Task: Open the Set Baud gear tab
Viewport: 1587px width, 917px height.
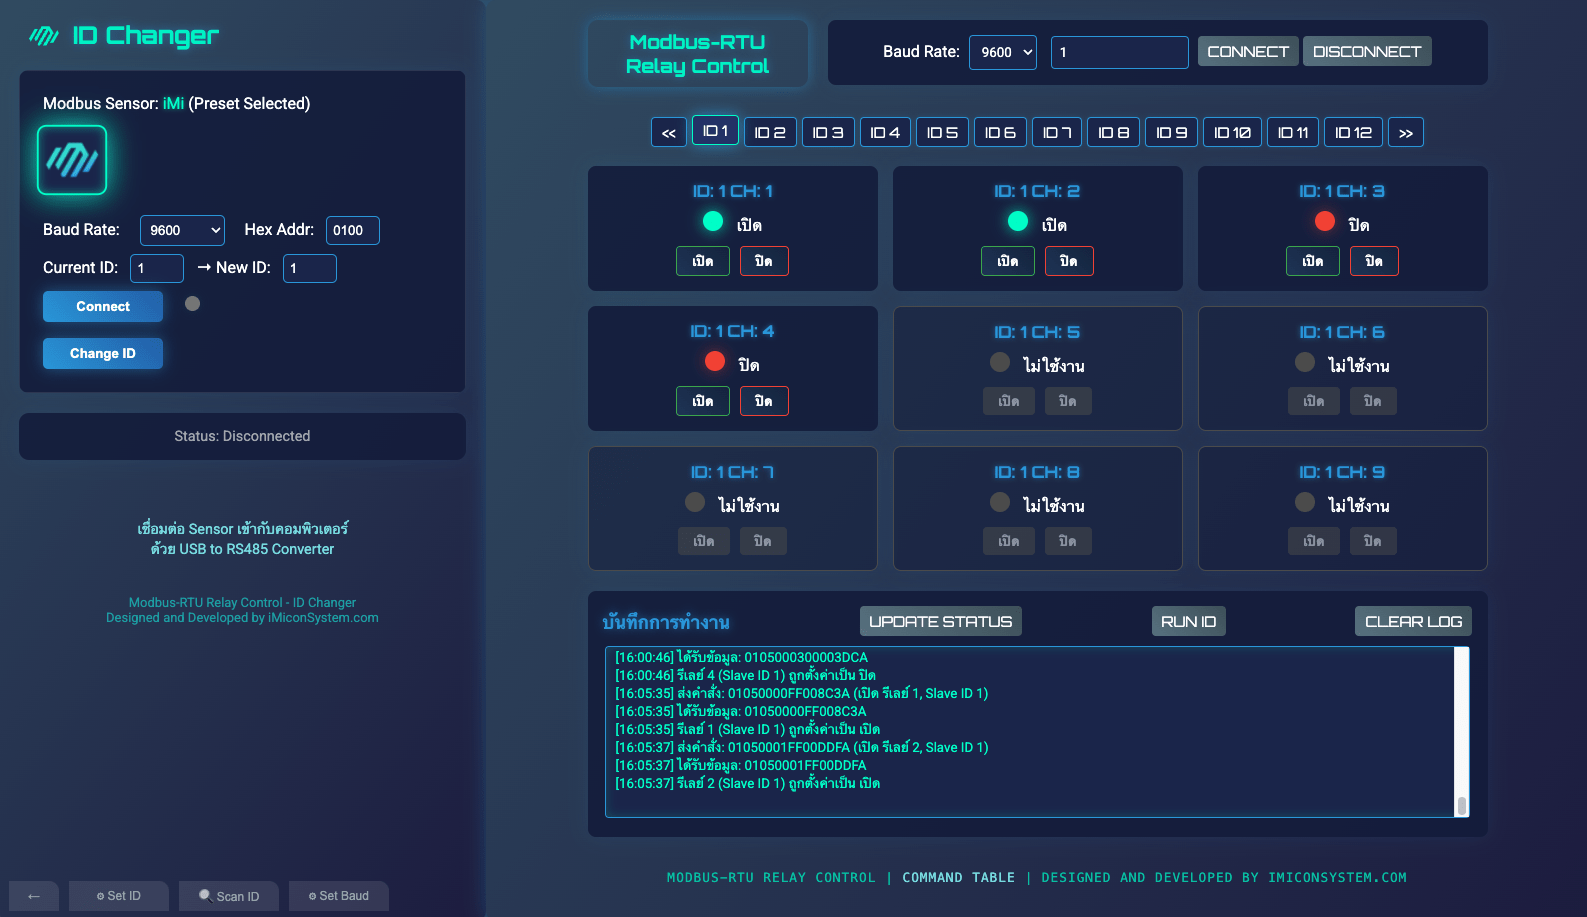Action: coord(339,896)
